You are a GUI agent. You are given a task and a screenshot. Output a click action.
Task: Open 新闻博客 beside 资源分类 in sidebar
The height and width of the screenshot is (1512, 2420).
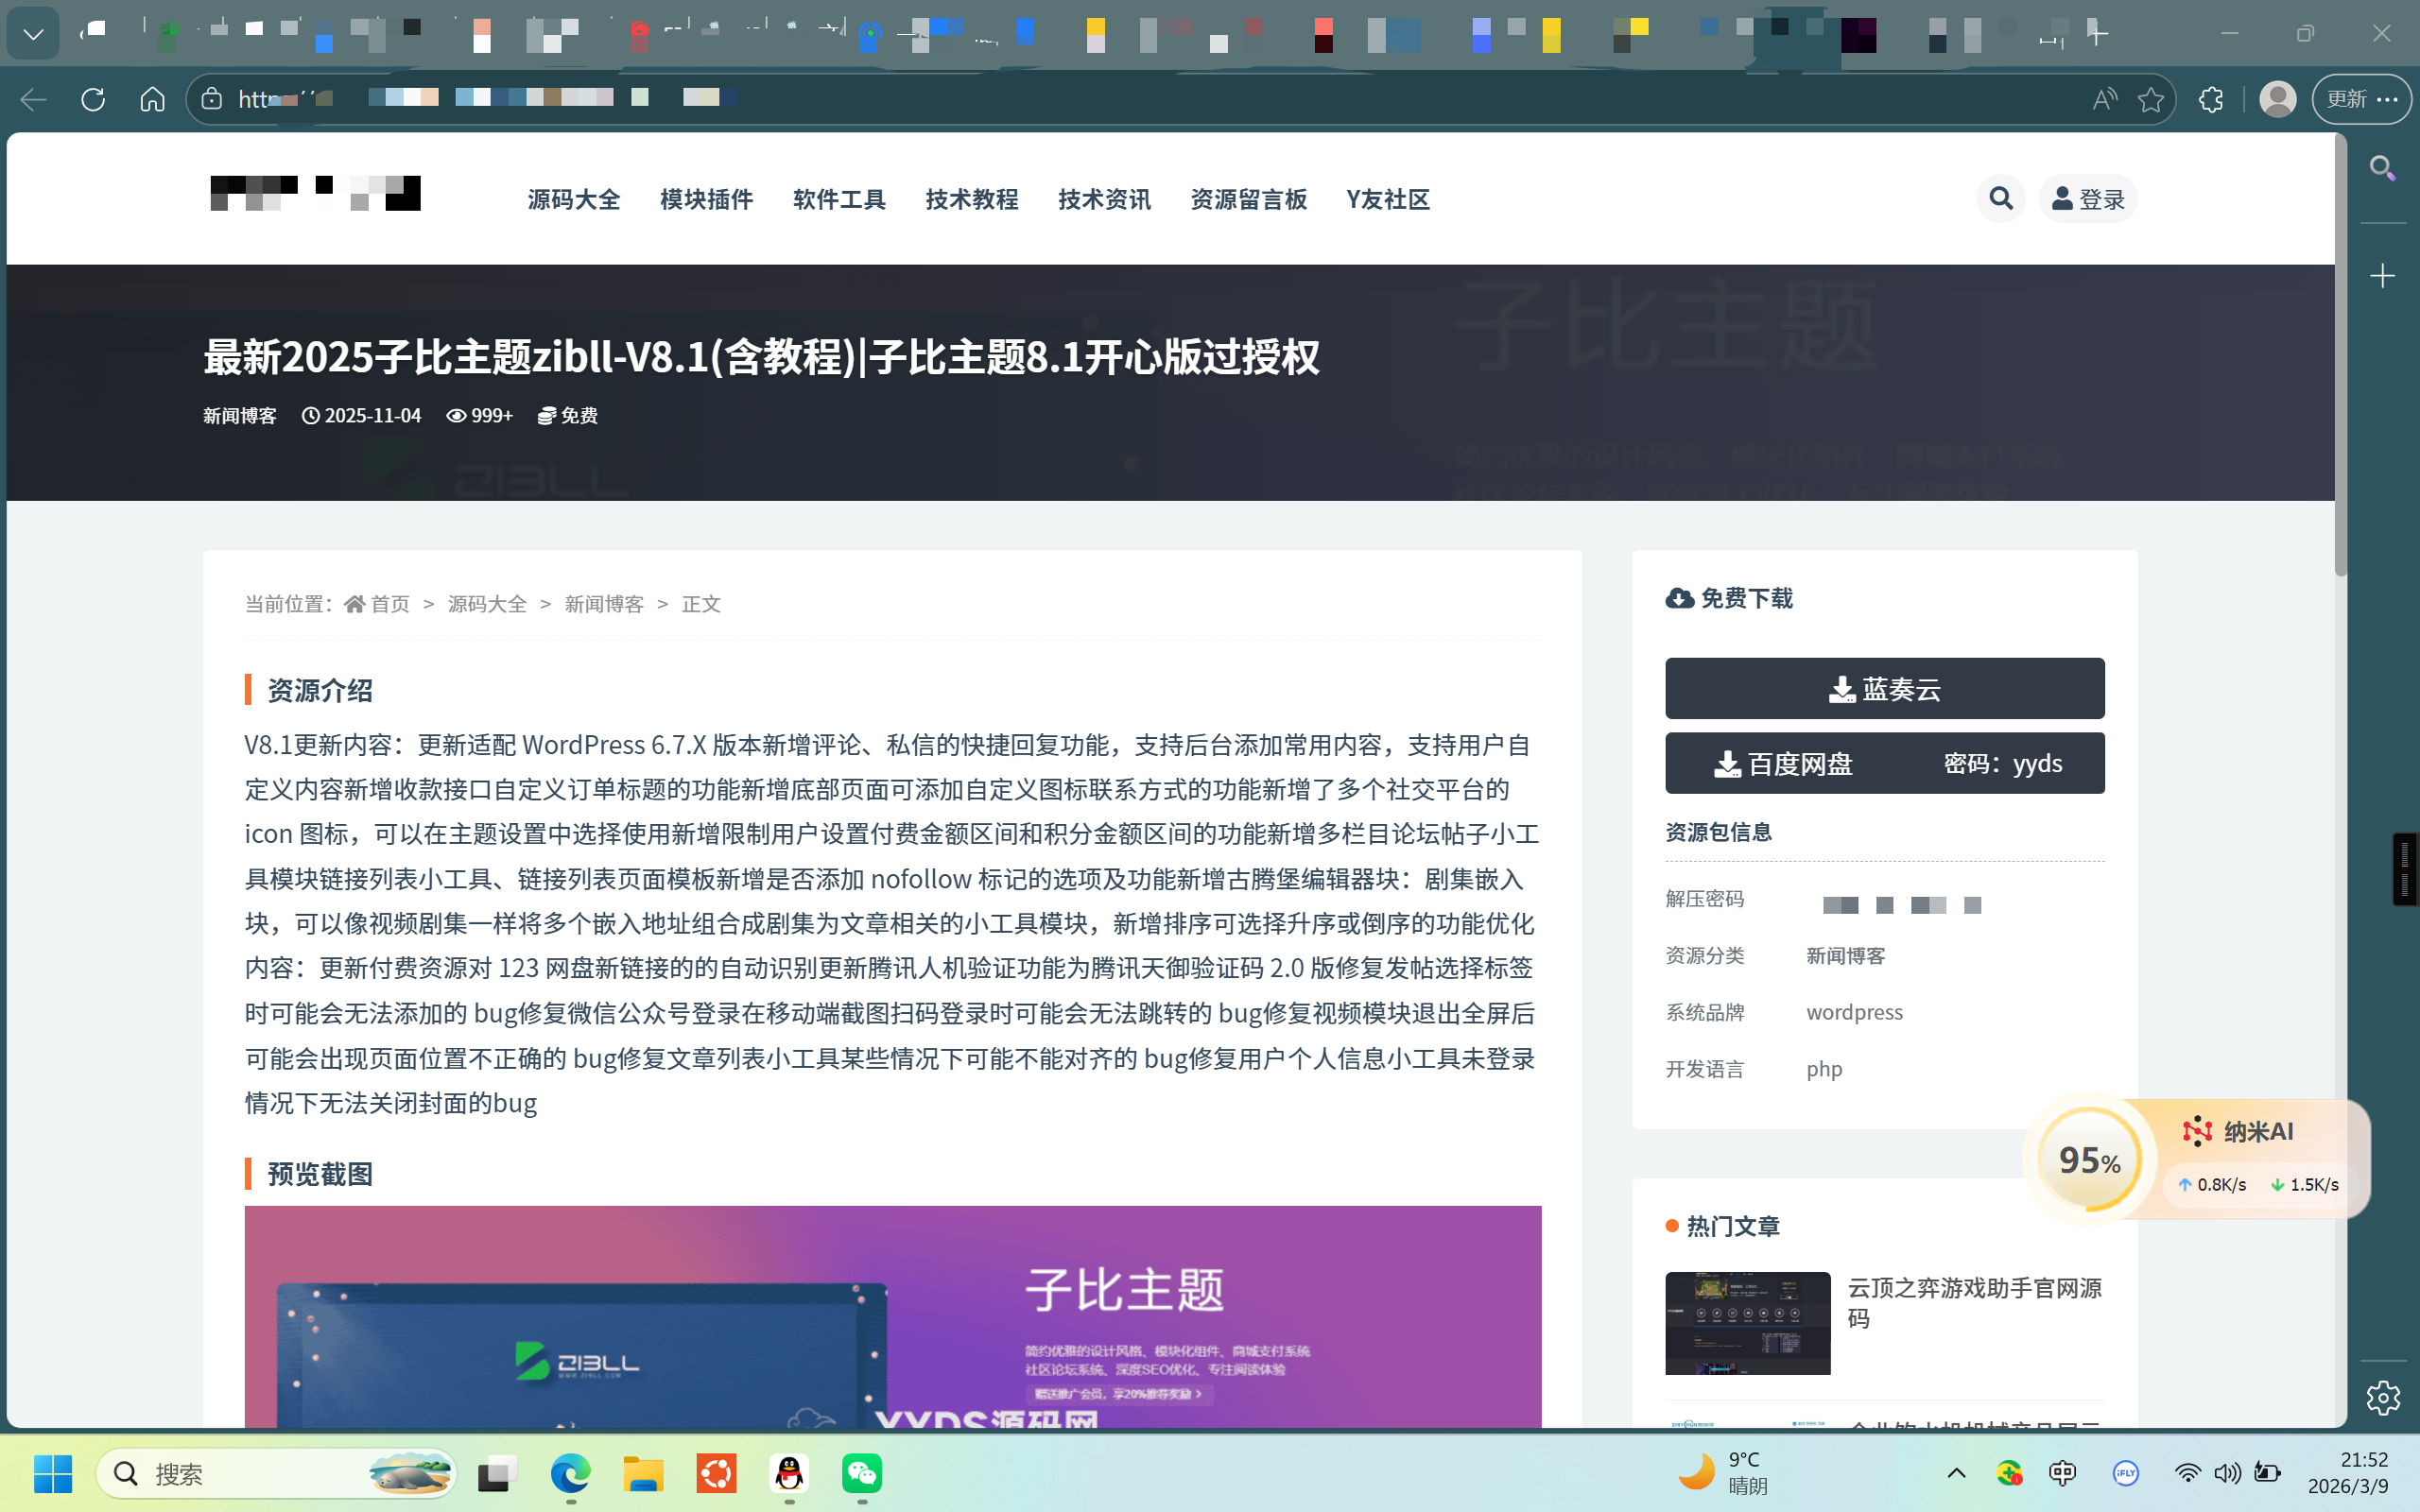(x=1845, y=956)
